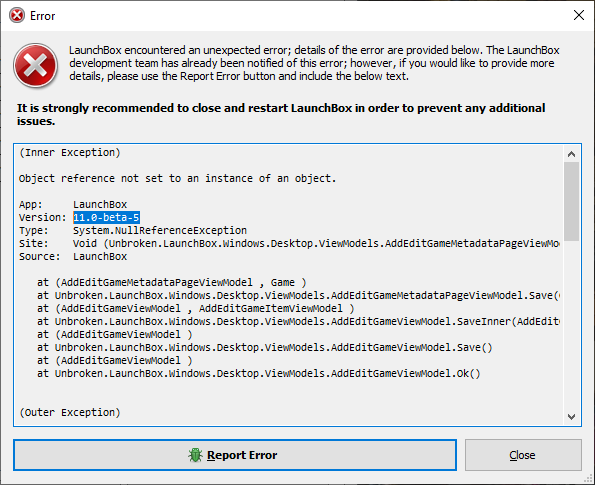The height and width of the screenshot is (485, 595).
Task: Click the highlighted 11.0-beta-5 version text
Action: point(106,217)
